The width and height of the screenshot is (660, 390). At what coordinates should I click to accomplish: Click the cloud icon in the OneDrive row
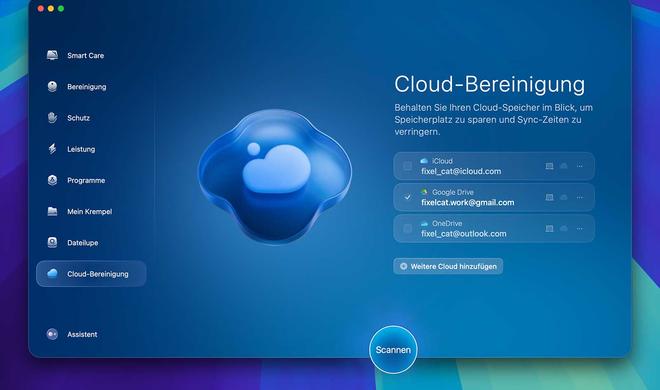tap(564, 228)
